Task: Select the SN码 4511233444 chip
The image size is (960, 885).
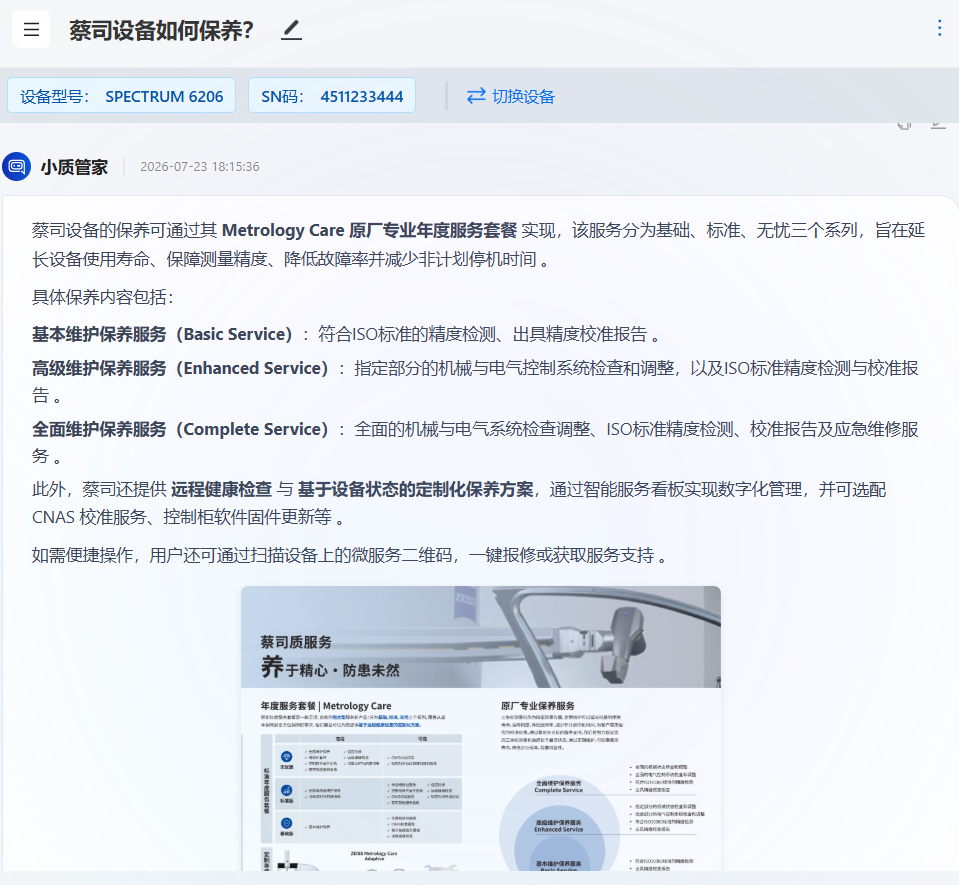Action: [332, 95]
